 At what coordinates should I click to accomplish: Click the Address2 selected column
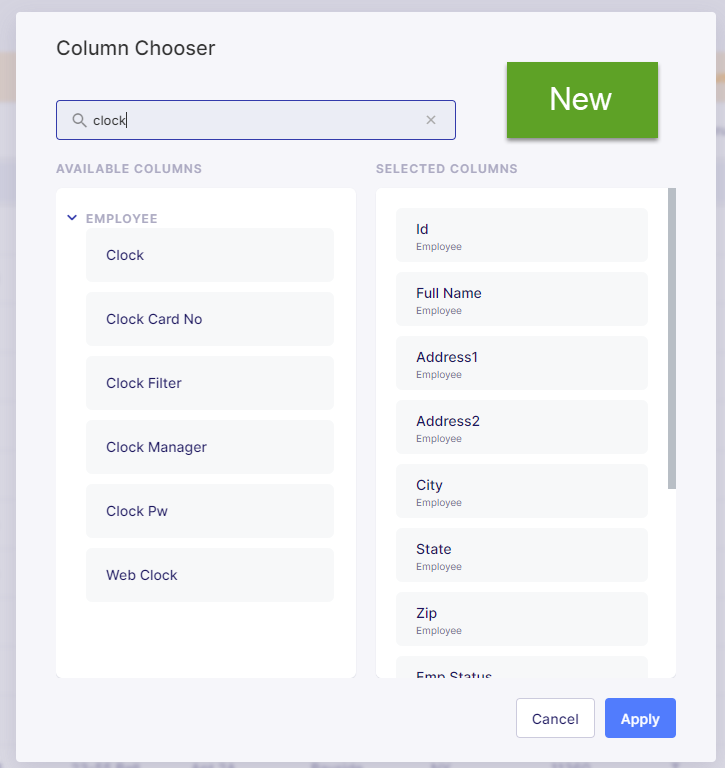522,427
